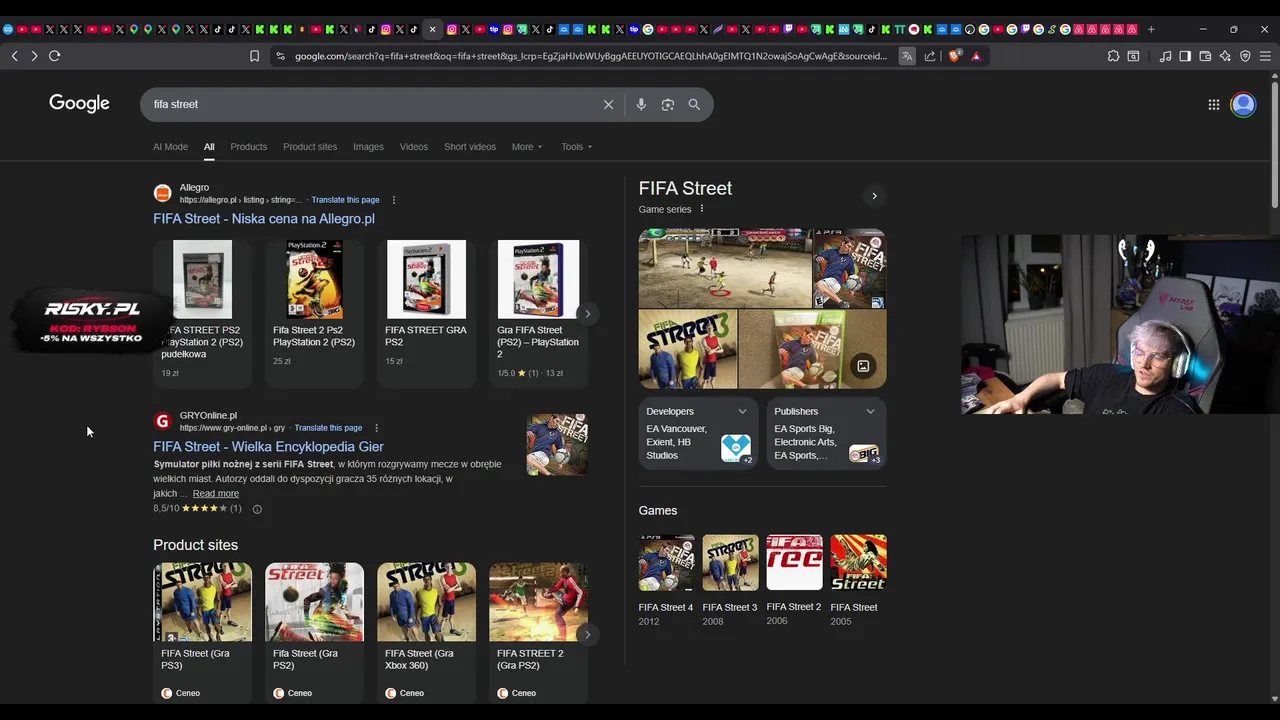The image size is (1280, 720).
Task: Expand the Tools dropdown
Action: tap(577, 147)
